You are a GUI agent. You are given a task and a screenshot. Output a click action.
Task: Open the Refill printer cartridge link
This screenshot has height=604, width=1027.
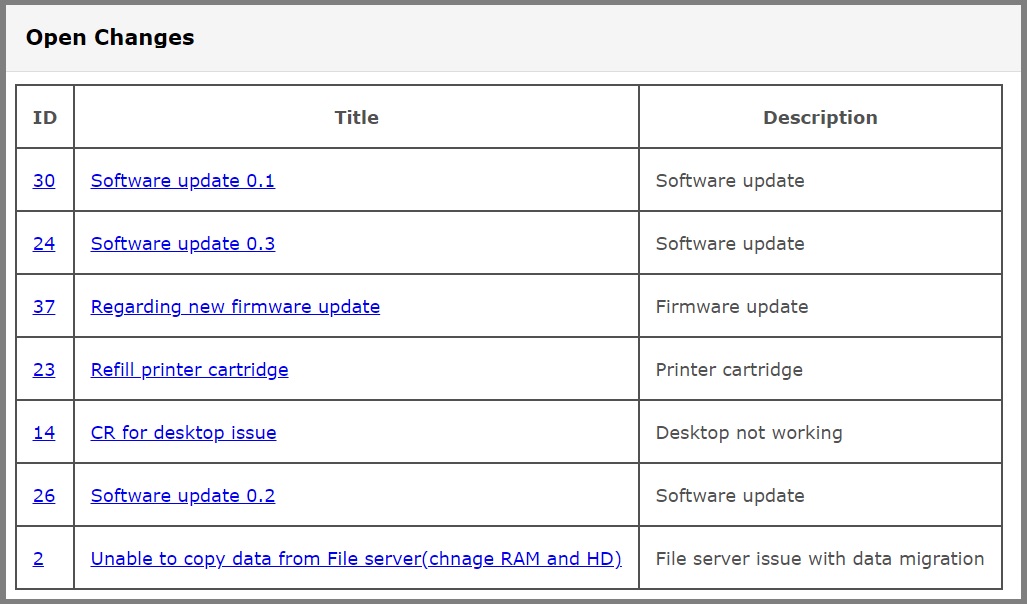(x=189, y=369)
